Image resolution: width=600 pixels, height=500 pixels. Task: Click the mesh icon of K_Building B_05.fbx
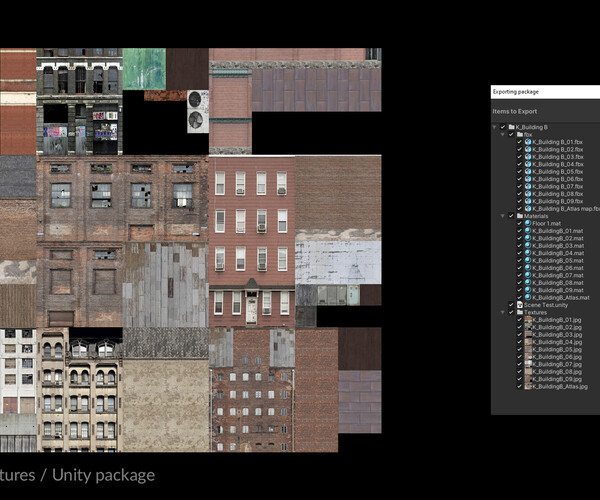click(528, 171)
